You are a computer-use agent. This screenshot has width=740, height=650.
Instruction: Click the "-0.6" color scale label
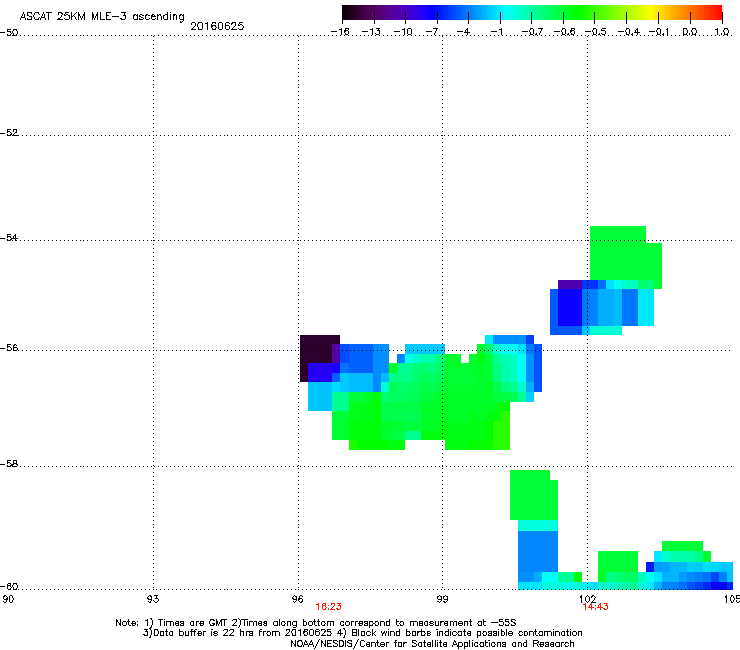point(564,32)
